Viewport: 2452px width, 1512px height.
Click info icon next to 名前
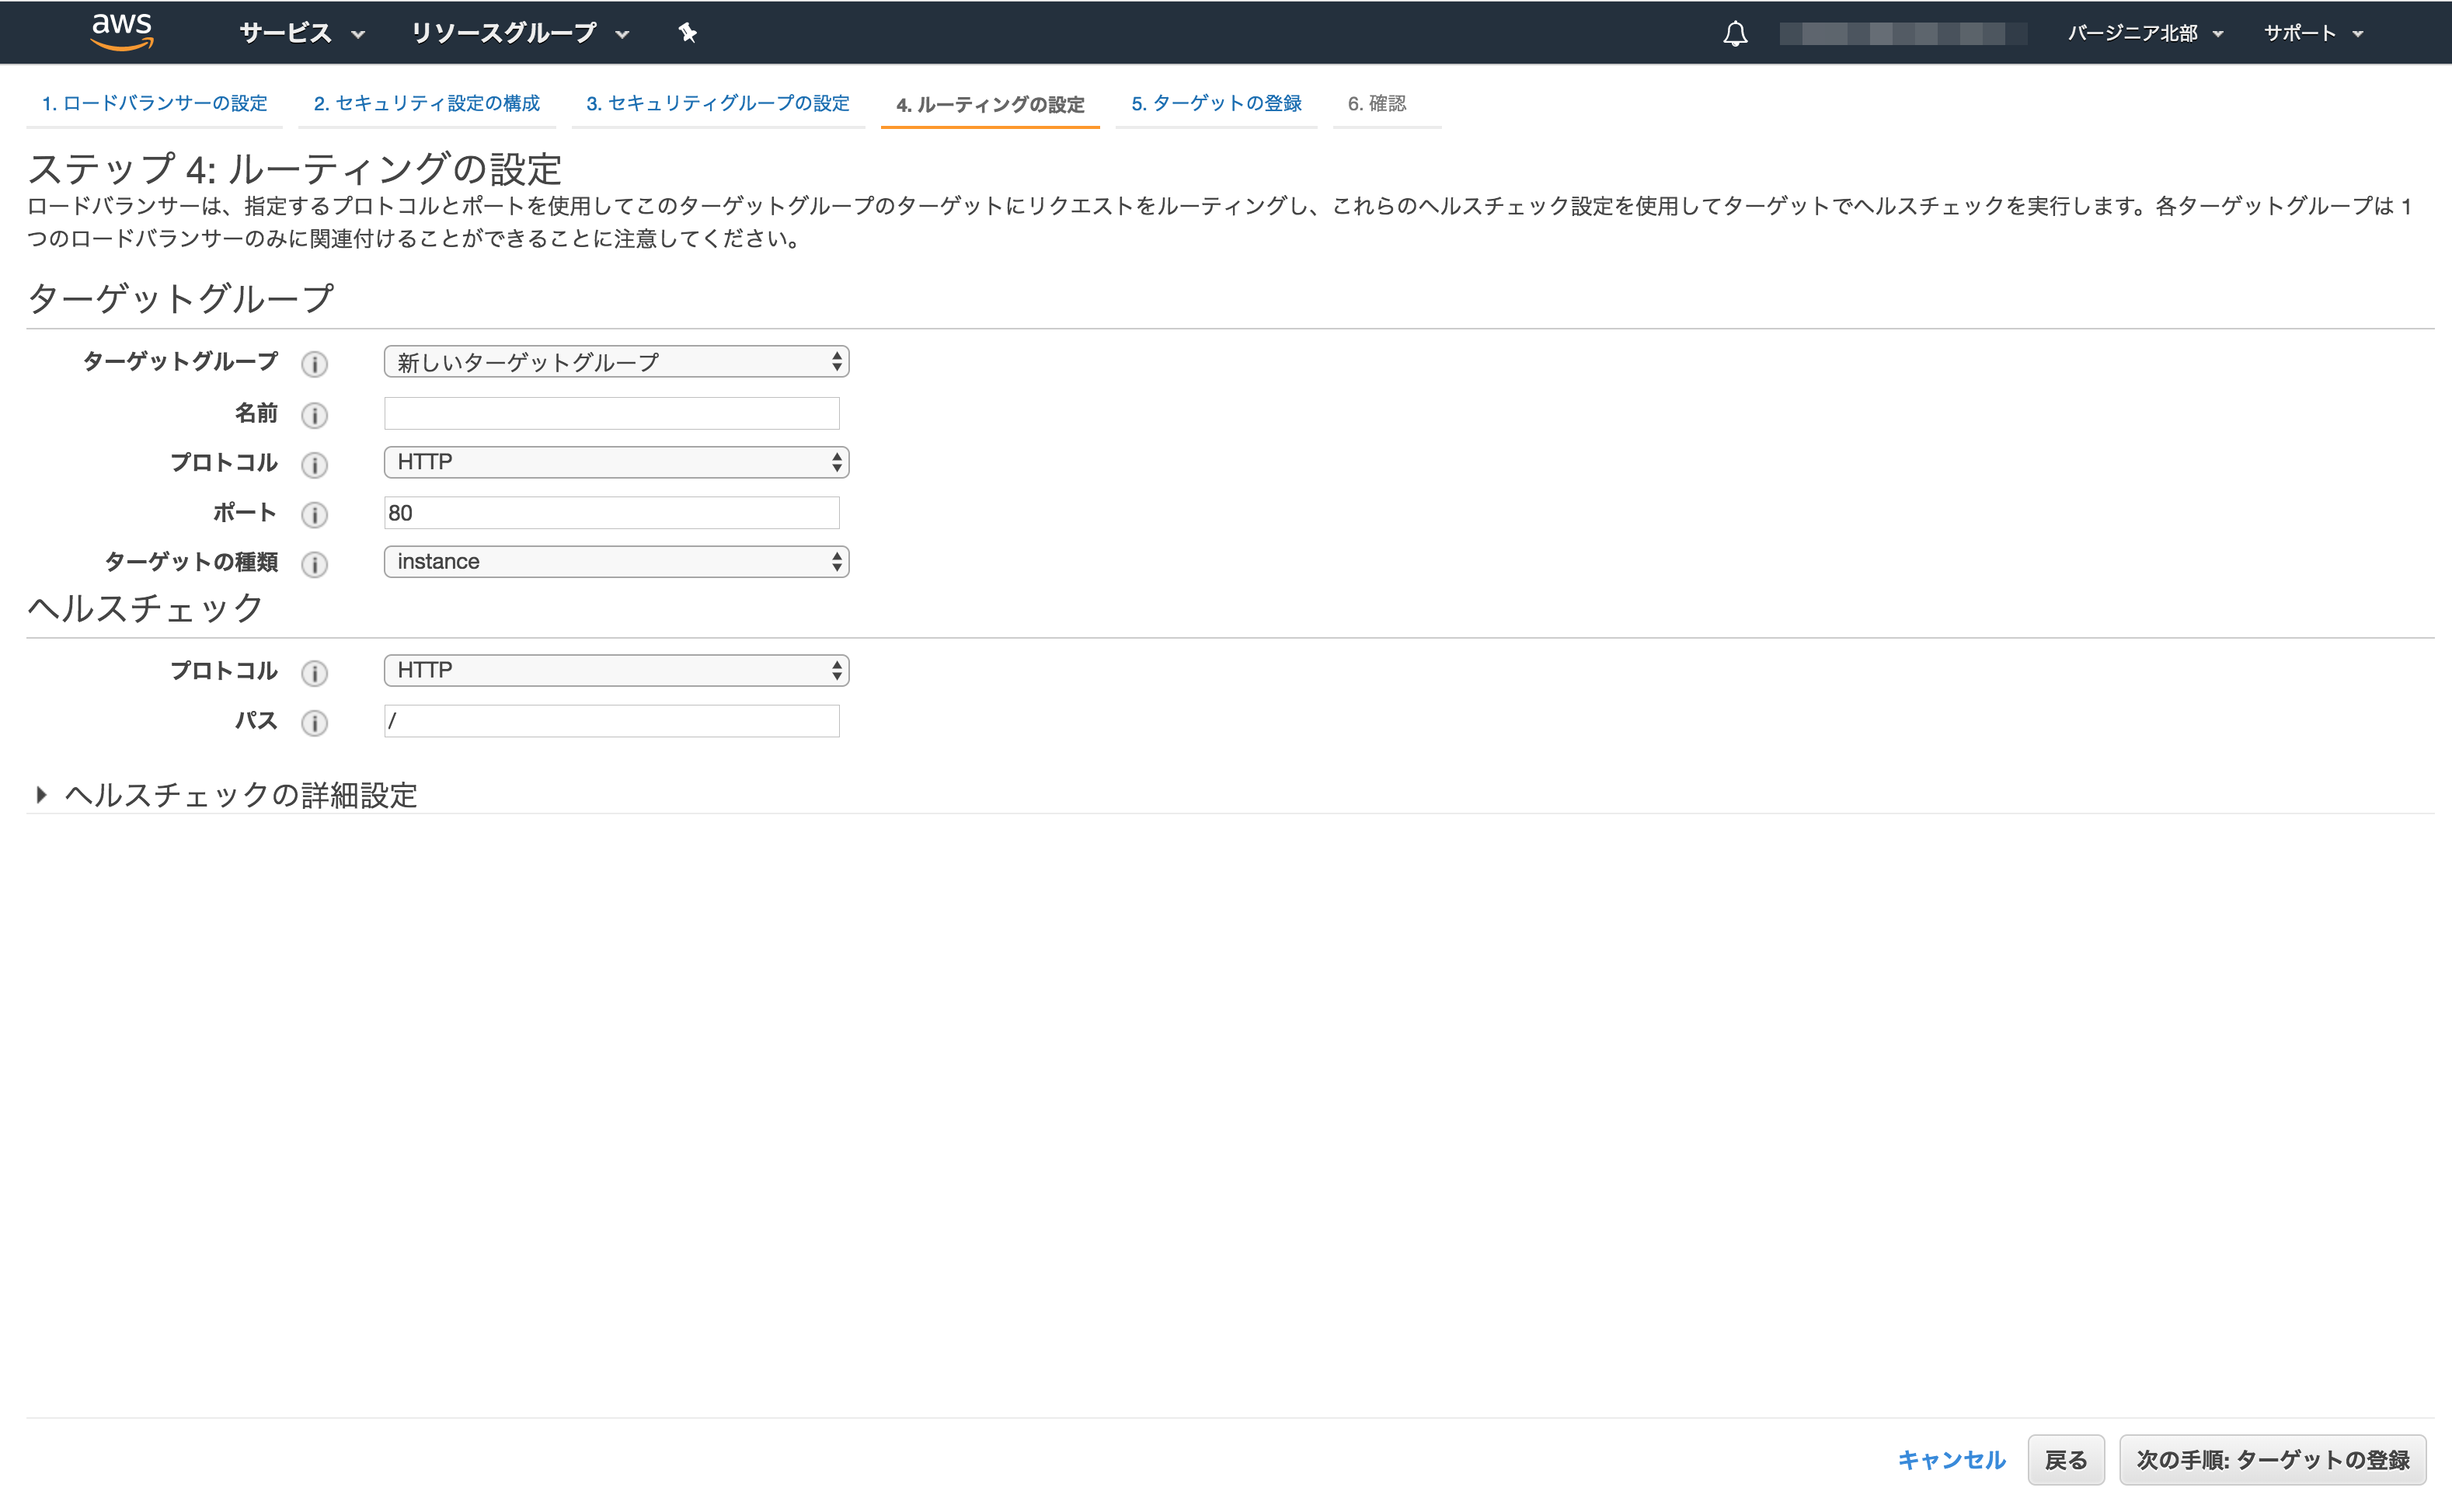tap(314, 415)
